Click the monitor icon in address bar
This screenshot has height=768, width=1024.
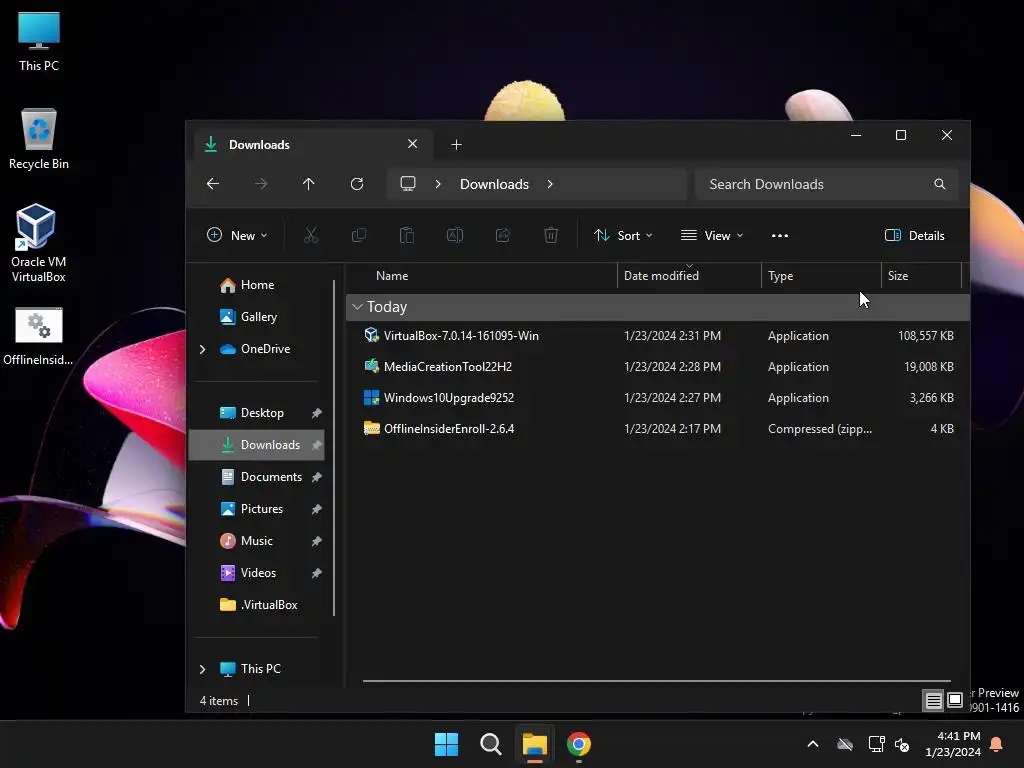[x=408, y=184]
